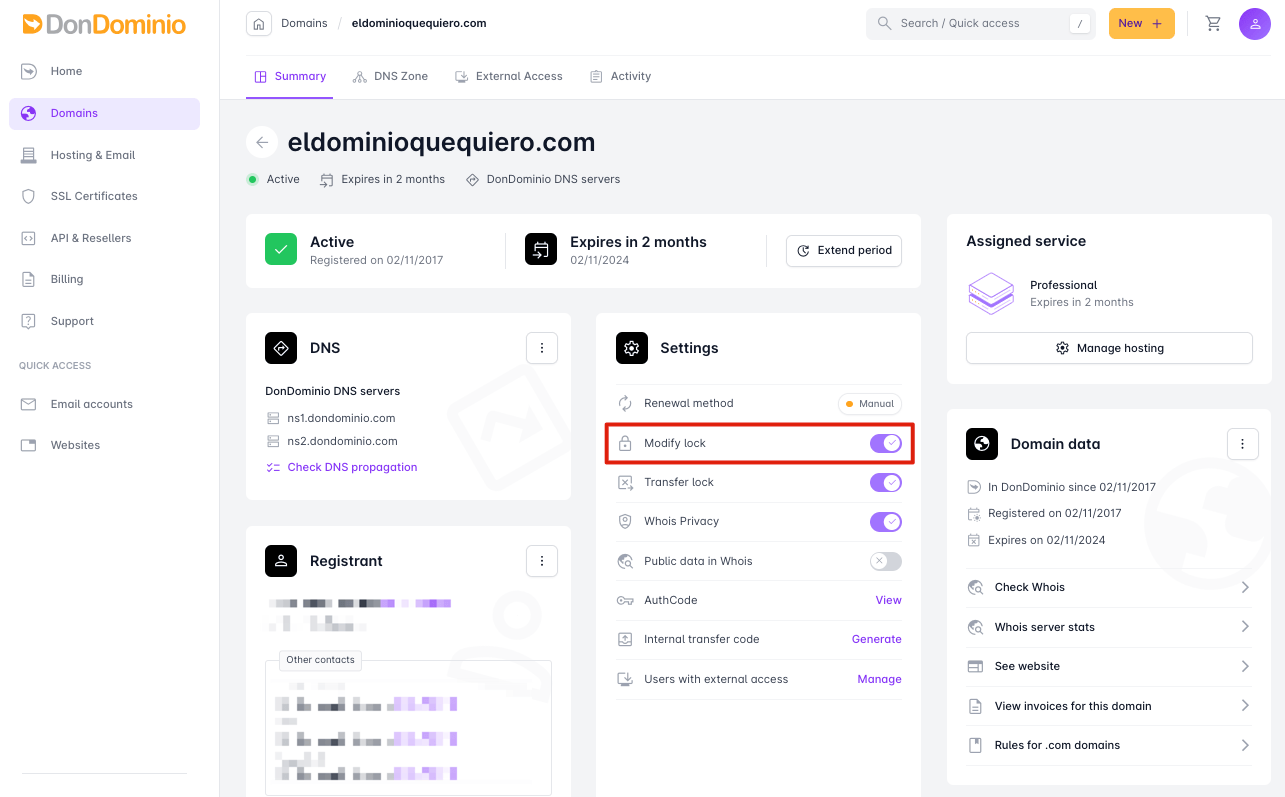Image resolution: width=1285 pixels, height=797 pixels.
Task: Click the New button
Action: (1141, 24)
